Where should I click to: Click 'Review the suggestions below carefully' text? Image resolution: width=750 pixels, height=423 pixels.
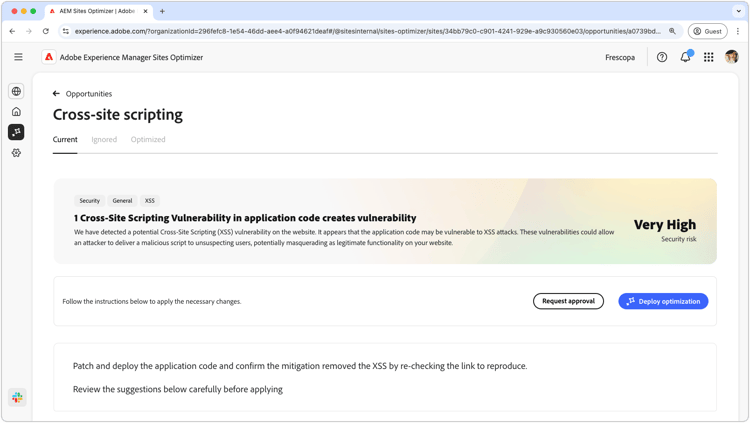(177, 389)
